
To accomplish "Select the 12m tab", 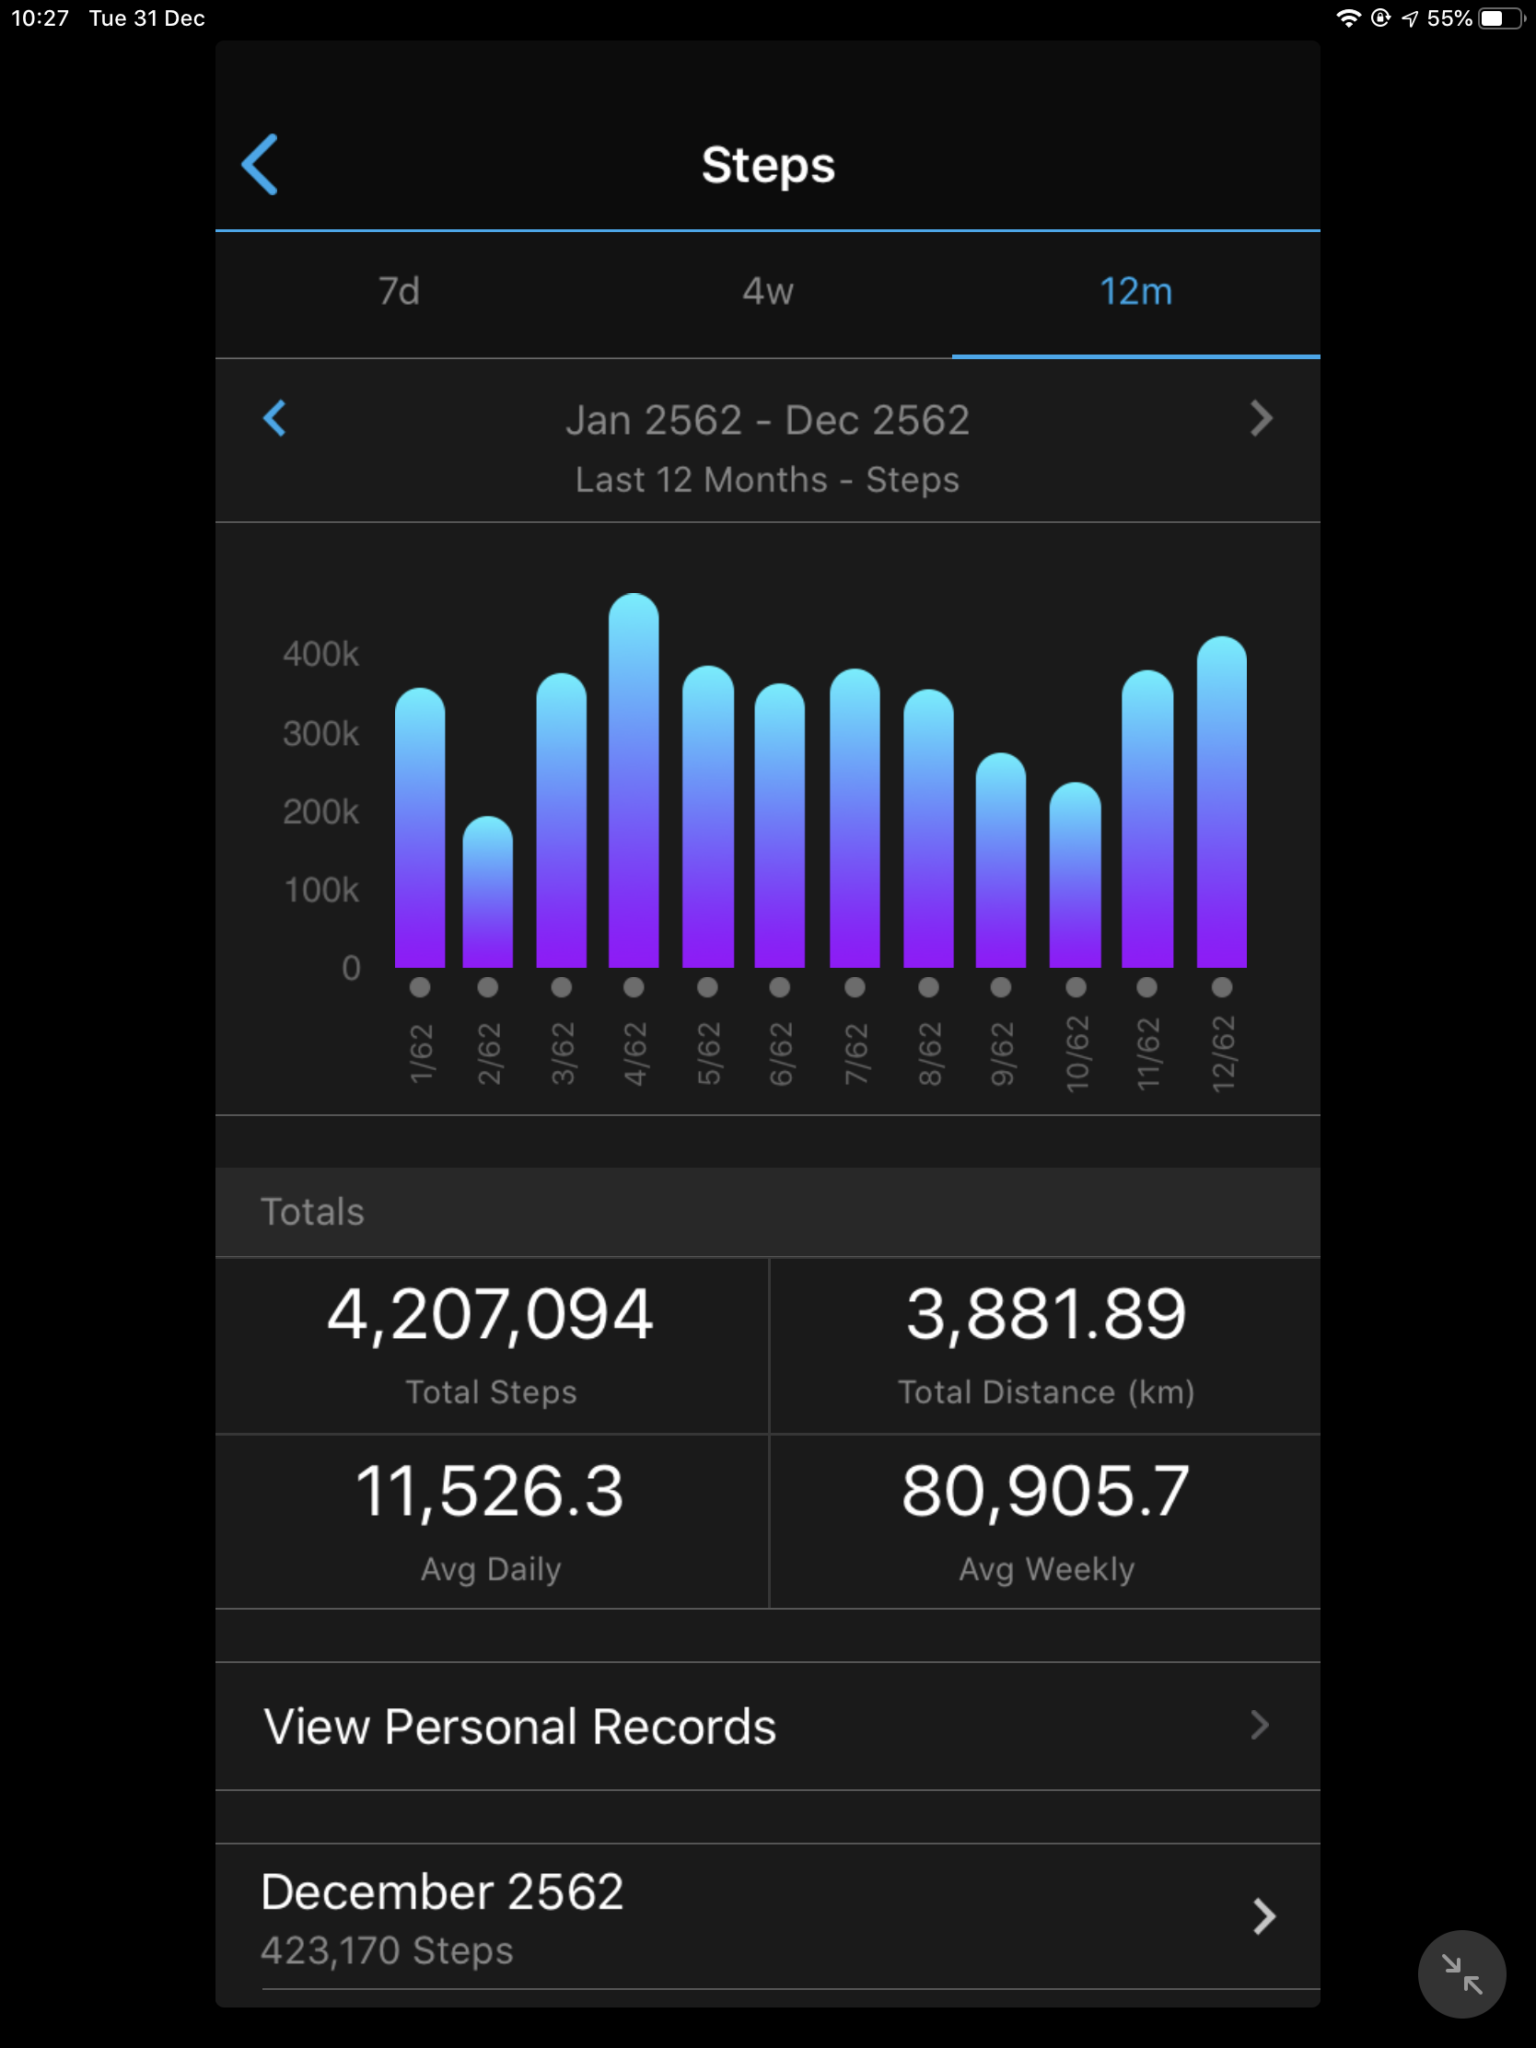I will point(1135,292).
